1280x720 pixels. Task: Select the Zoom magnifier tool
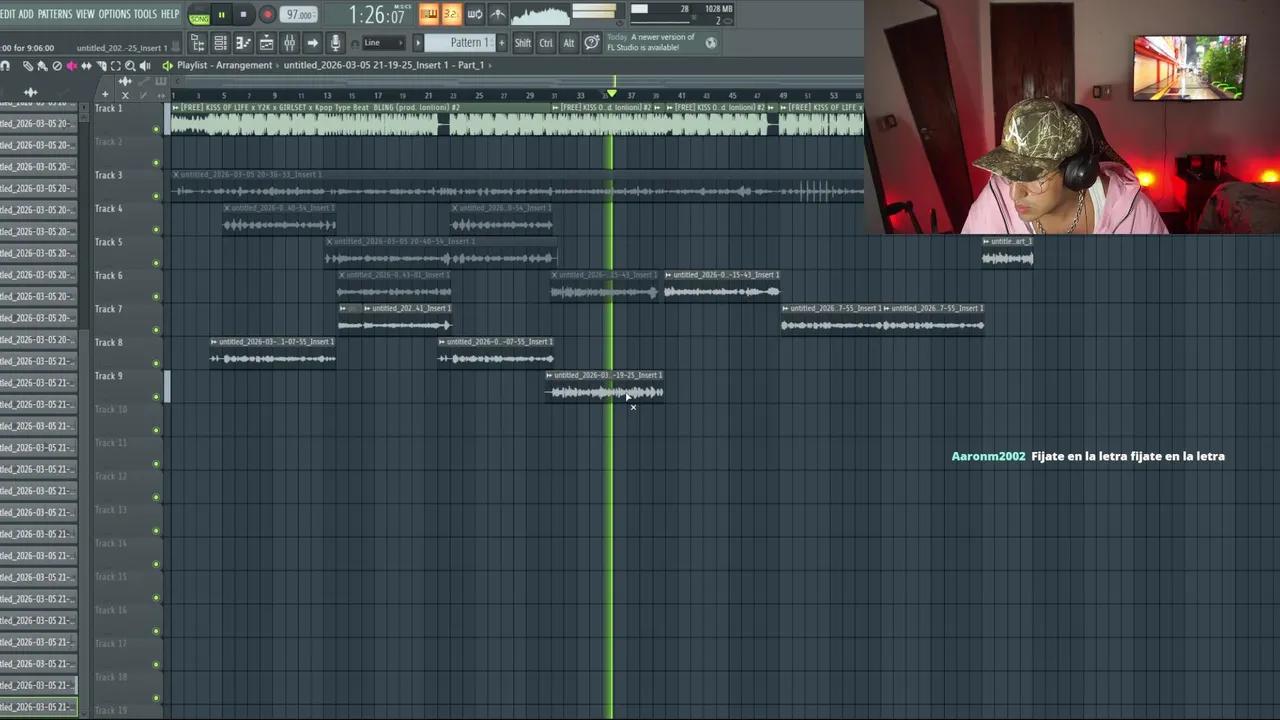point(130,66)
